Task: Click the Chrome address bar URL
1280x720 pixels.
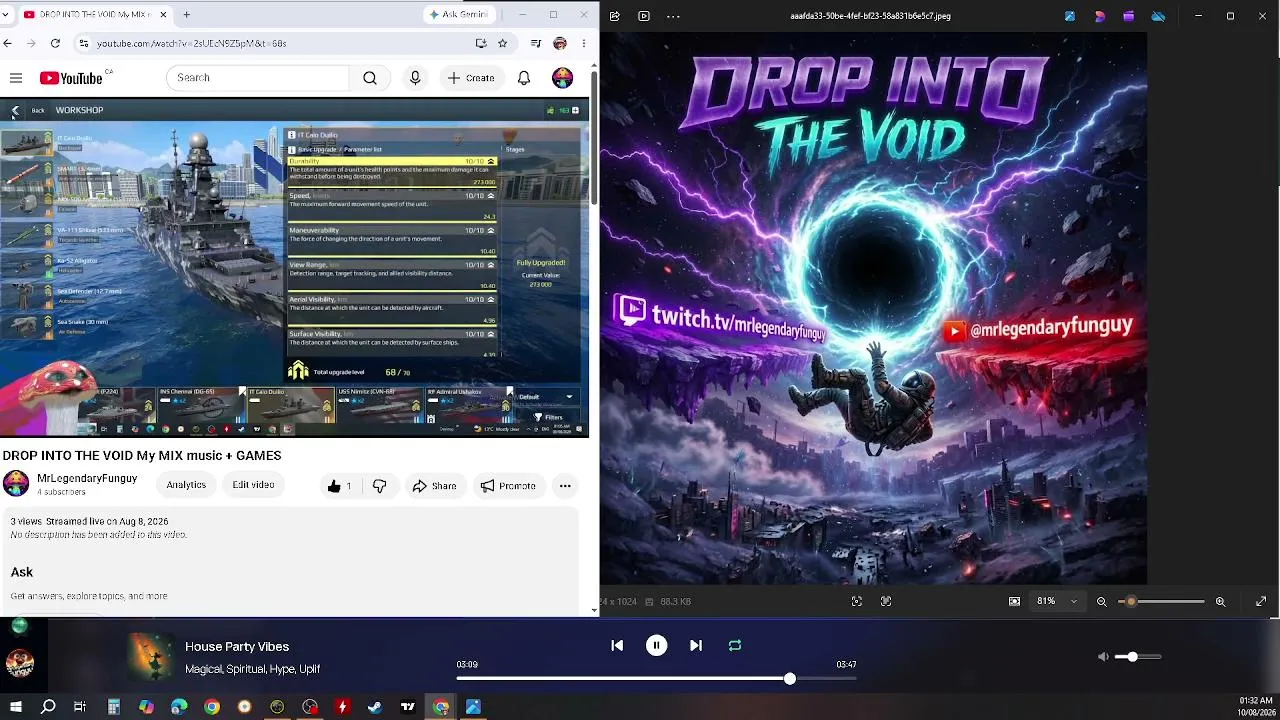Action: point(191,43)
